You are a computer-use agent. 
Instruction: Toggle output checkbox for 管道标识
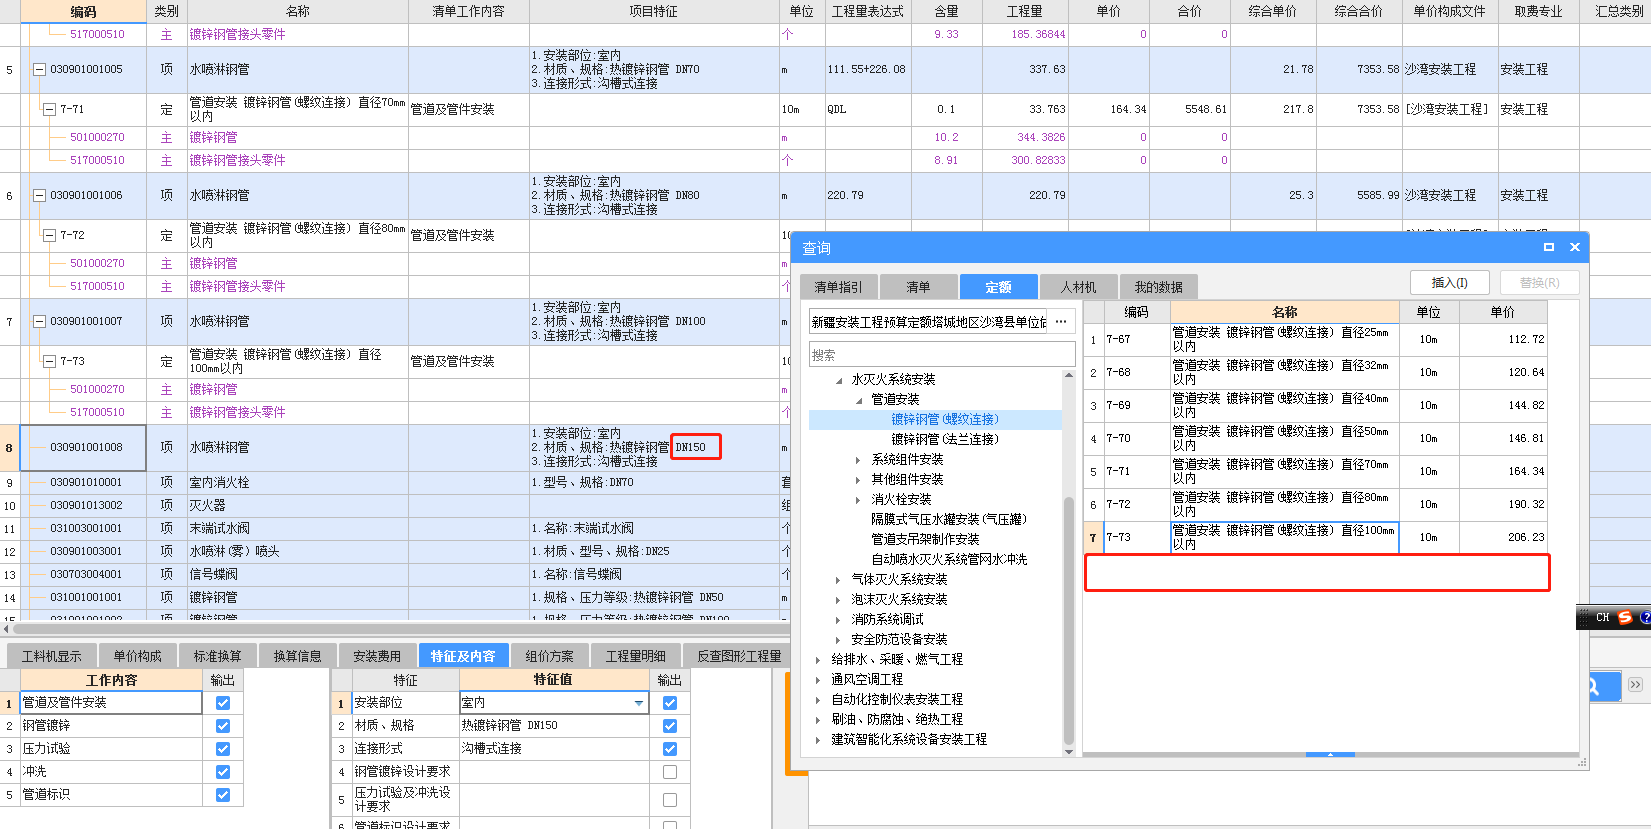[223, 795]
